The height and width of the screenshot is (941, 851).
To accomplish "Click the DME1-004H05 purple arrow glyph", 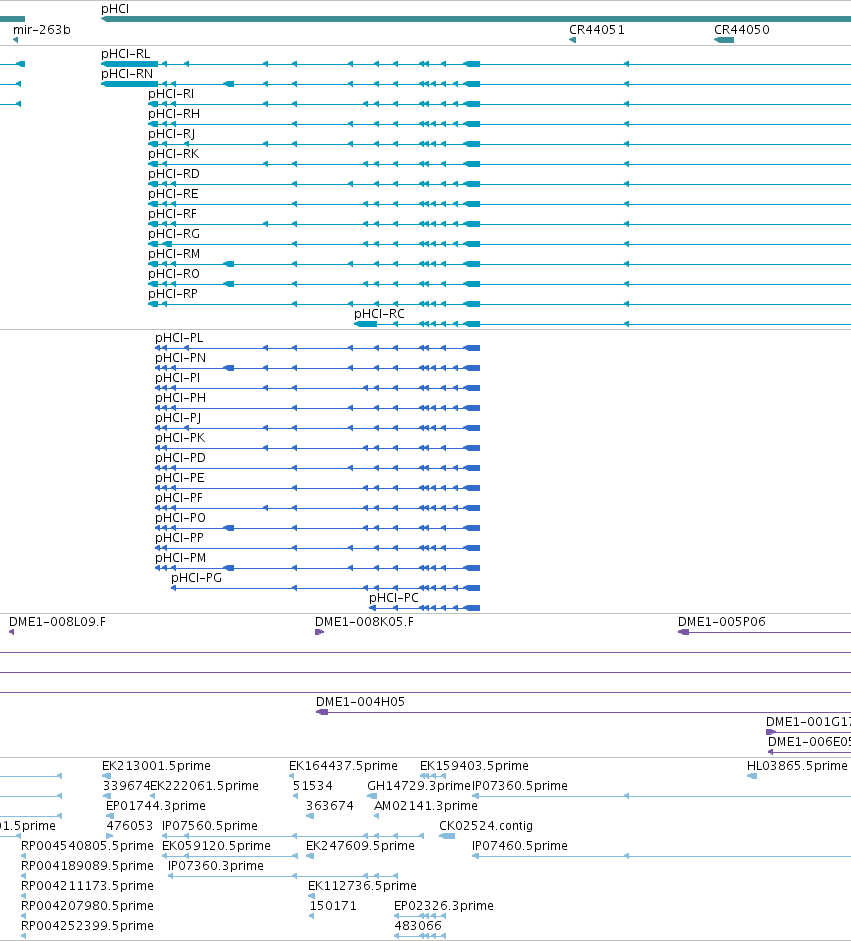I will tap(322, 712).
